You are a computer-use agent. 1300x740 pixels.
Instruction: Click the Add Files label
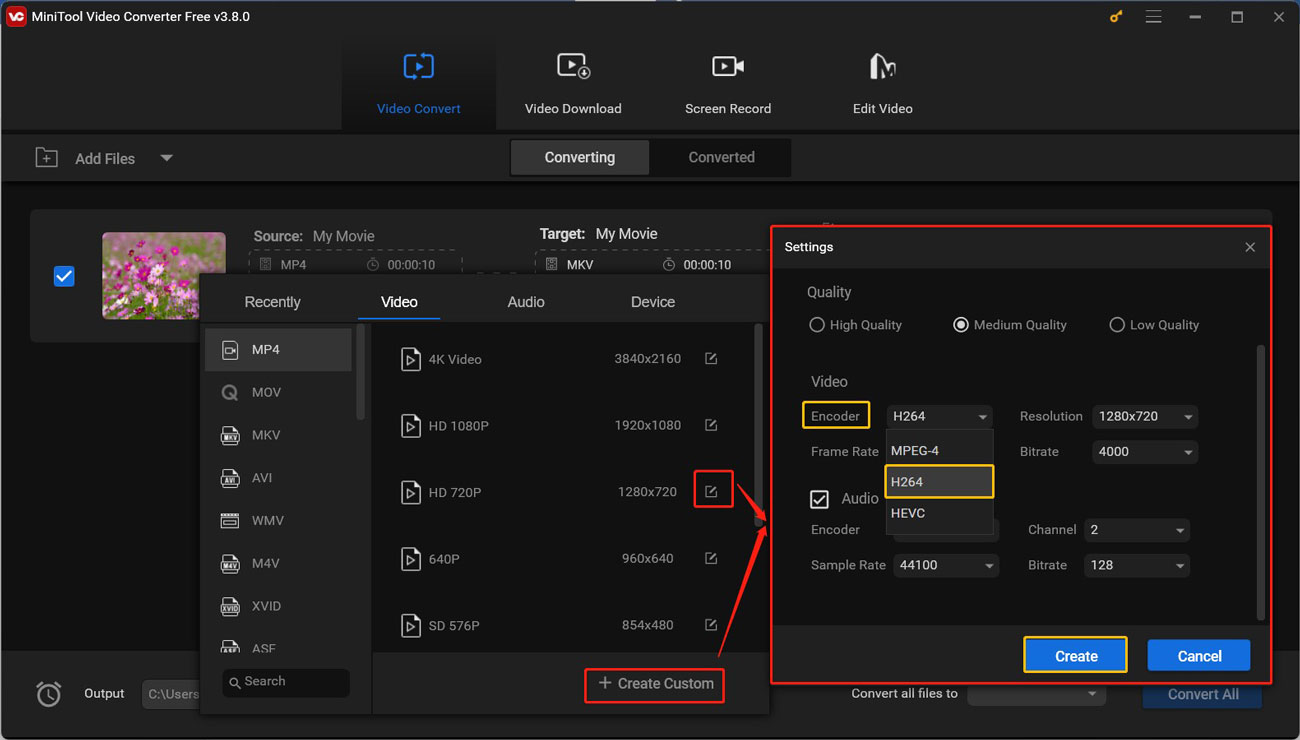[105, 158]
